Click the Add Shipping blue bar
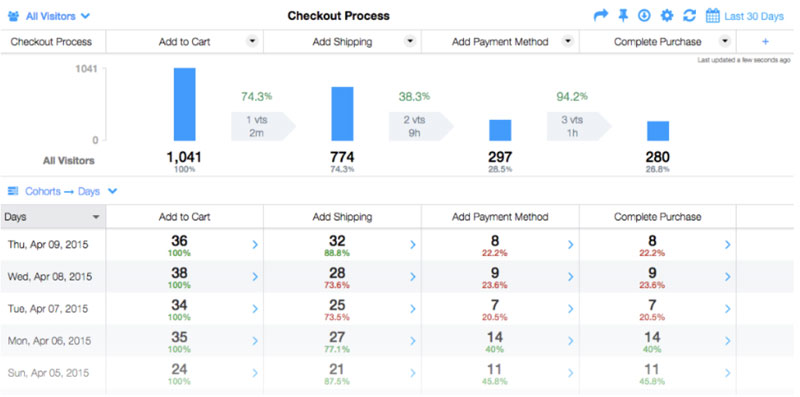 point(342,114)
